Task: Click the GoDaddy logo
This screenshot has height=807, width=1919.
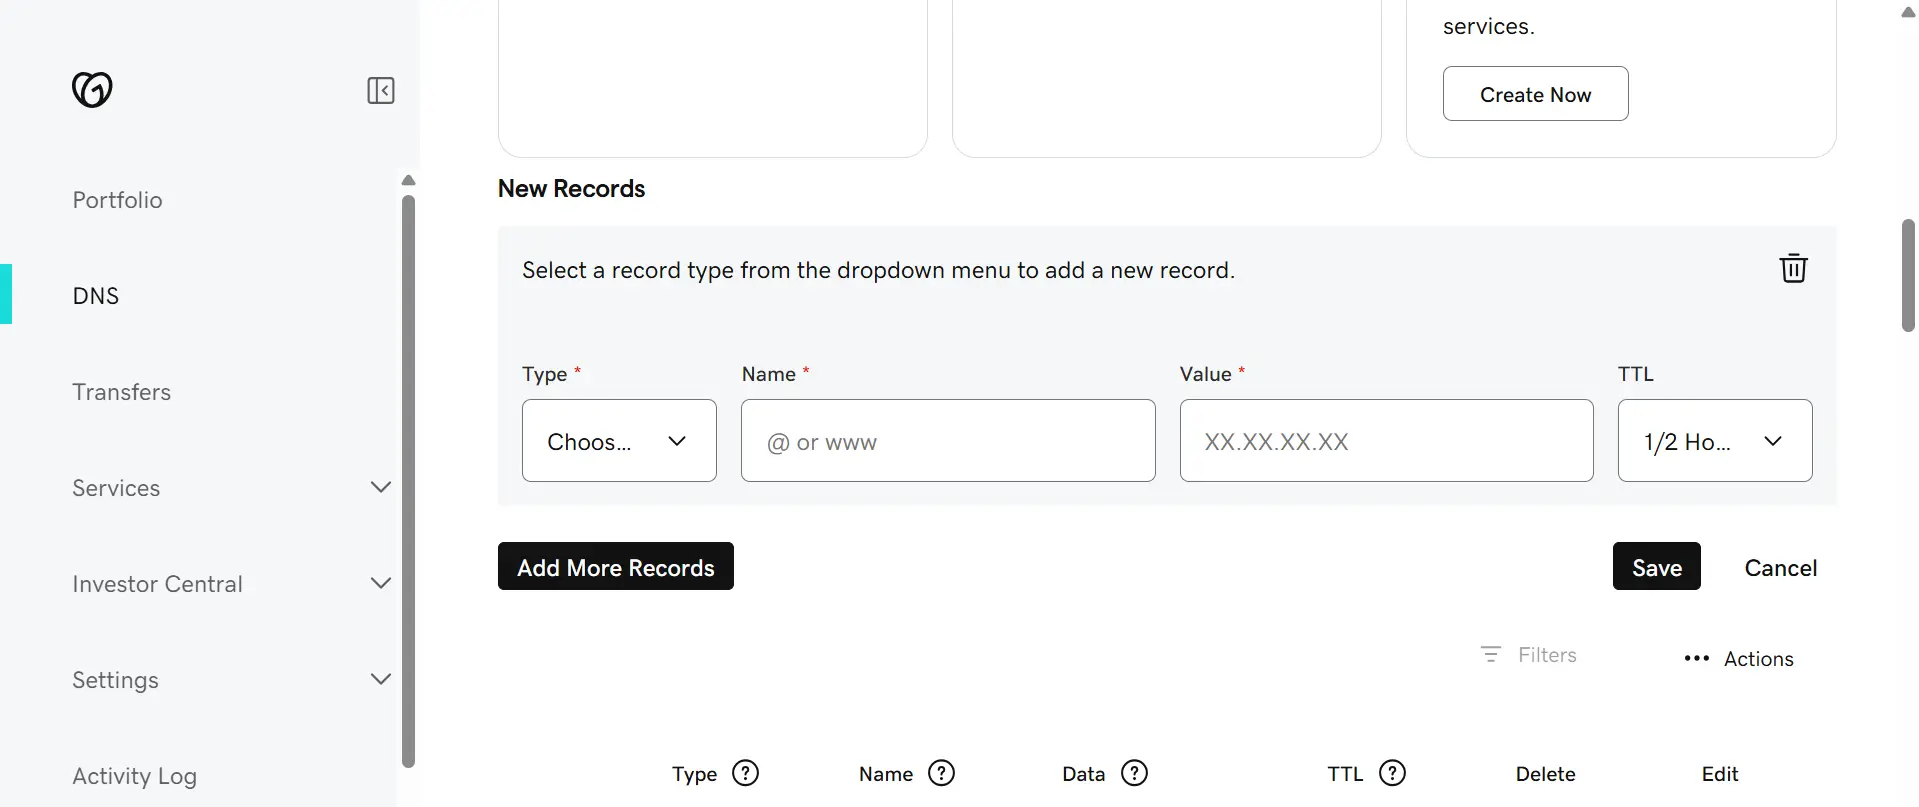Action: click(x=92, y=90)
